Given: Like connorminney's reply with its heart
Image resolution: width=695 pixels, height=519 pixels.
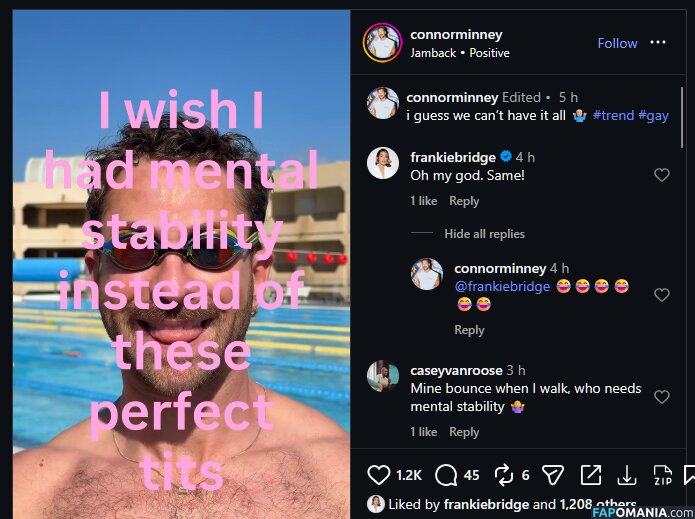Looking at the screenshot, I should tap(661, 295).
